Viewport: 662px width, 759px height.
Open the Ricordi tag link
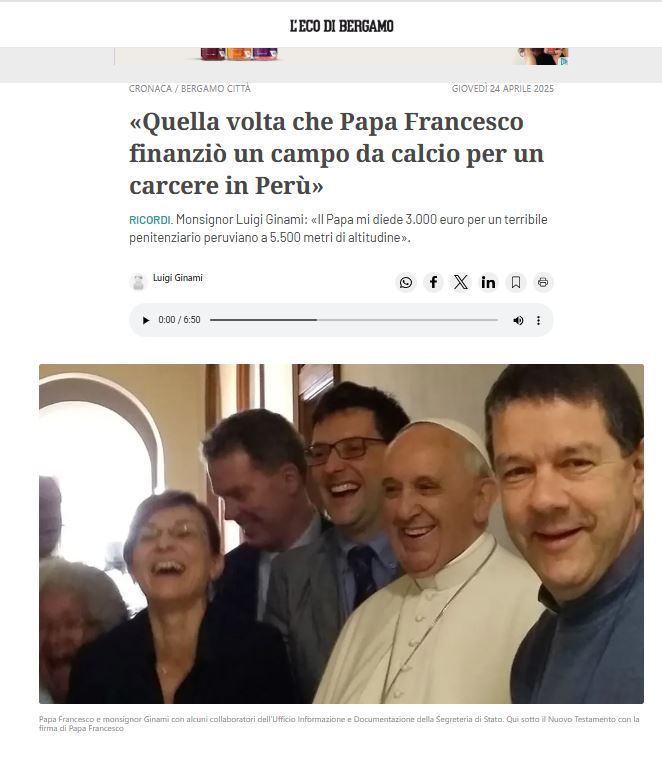(x=150, y=220)
